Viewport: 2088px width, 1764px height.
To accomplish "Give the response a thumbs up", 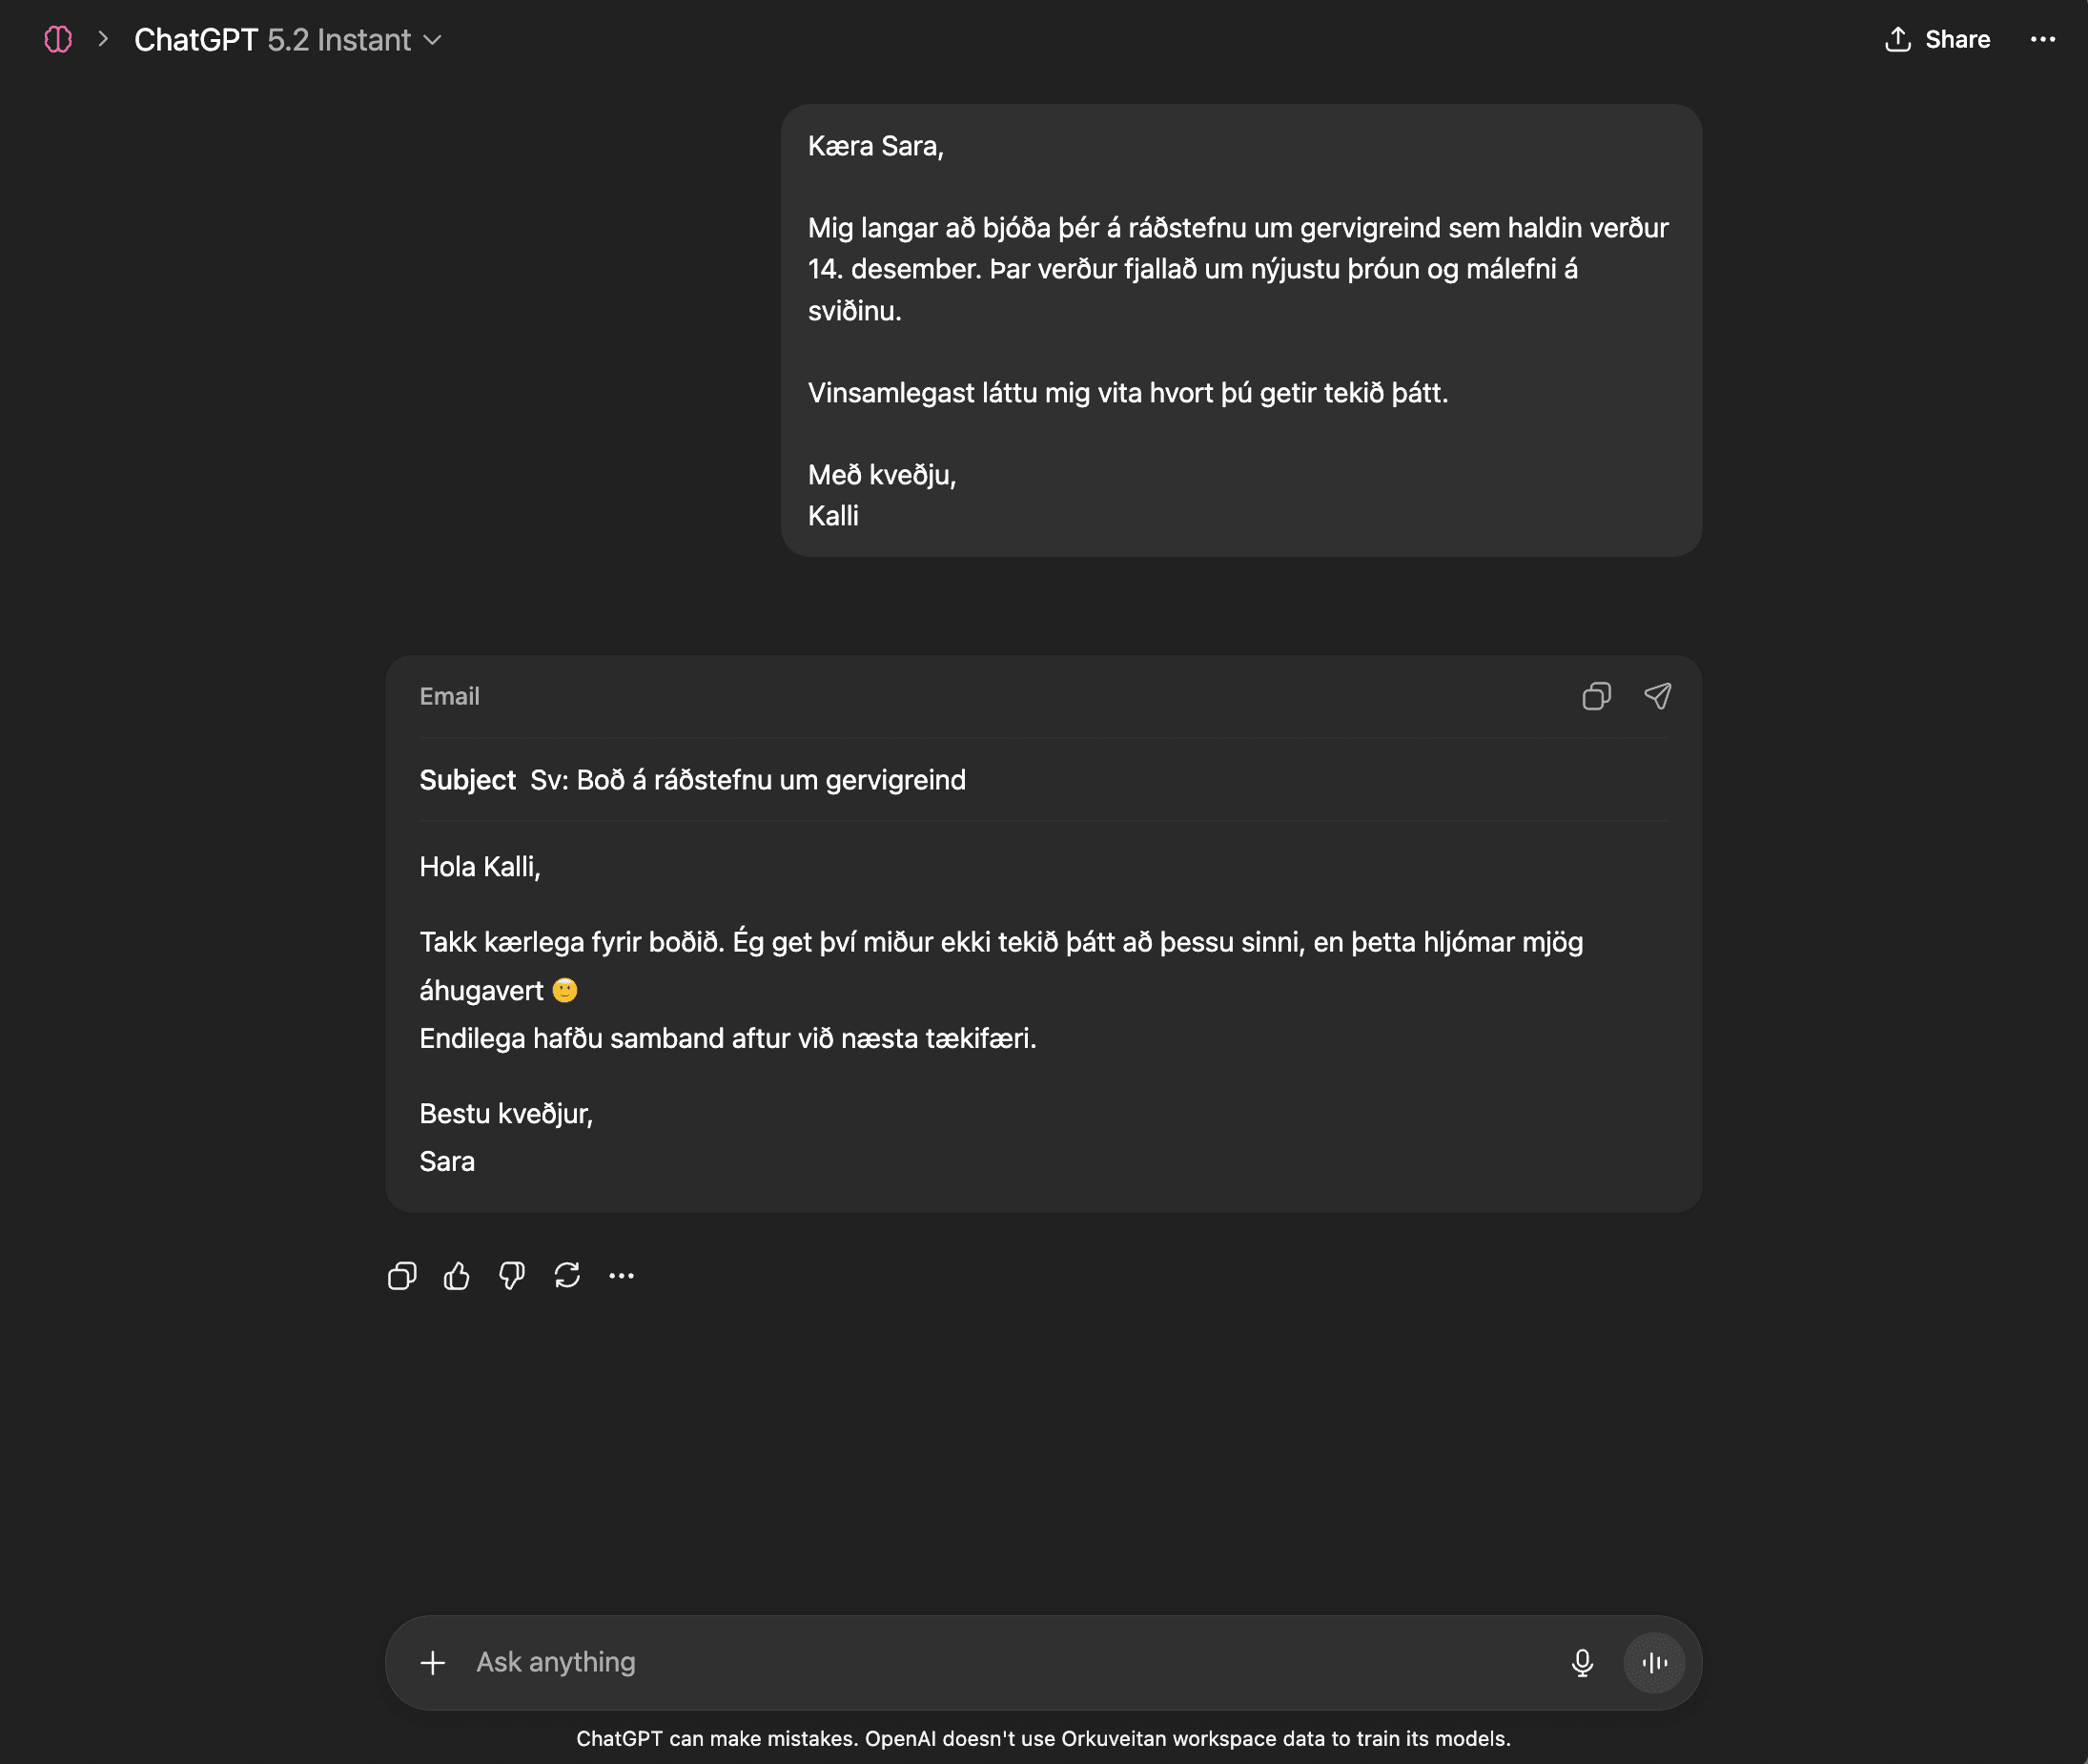I will pos(457,1276).
